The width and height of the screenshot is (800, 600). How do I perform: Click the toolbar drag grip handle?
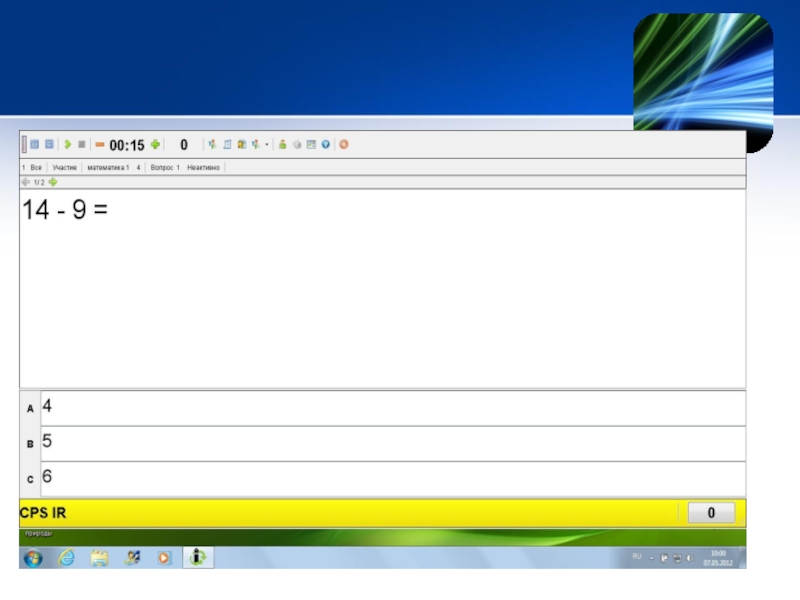pos(24,144)
